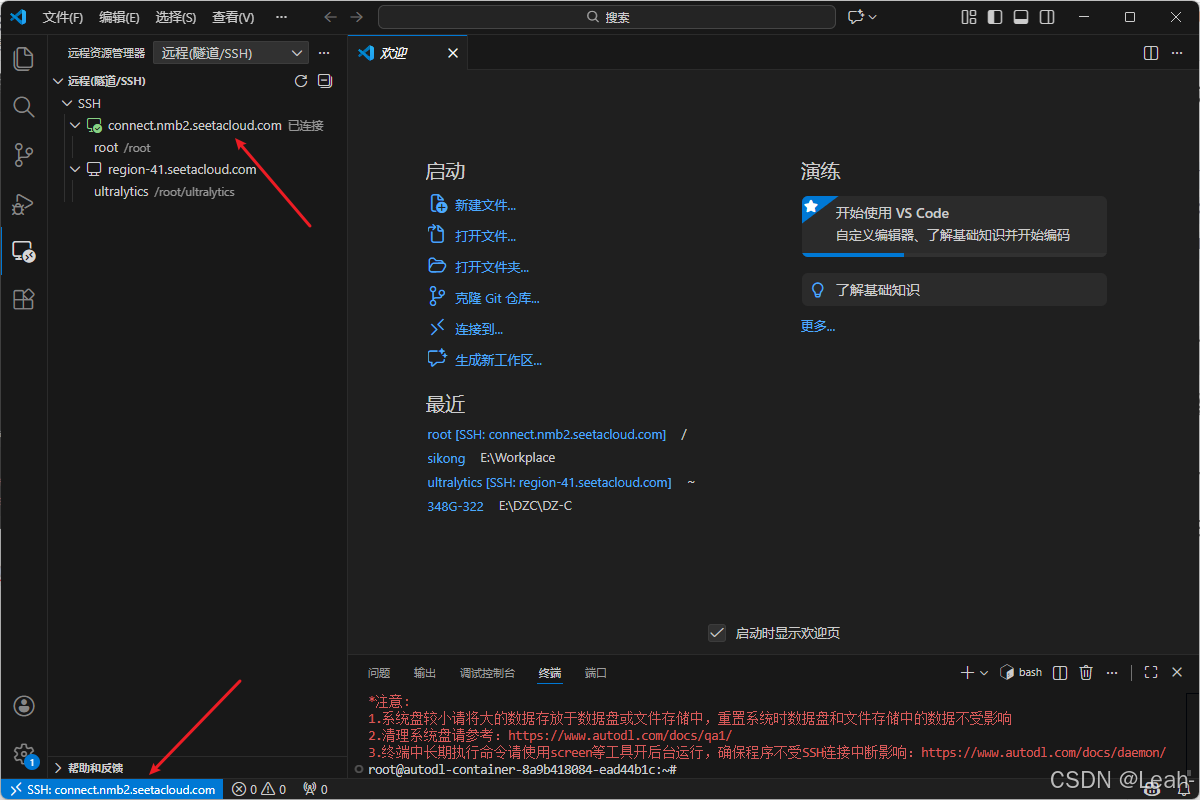Screen dimensions: 1200x800
Task: Open the 查看(V) menu
Action: click(x=233, y=17)
